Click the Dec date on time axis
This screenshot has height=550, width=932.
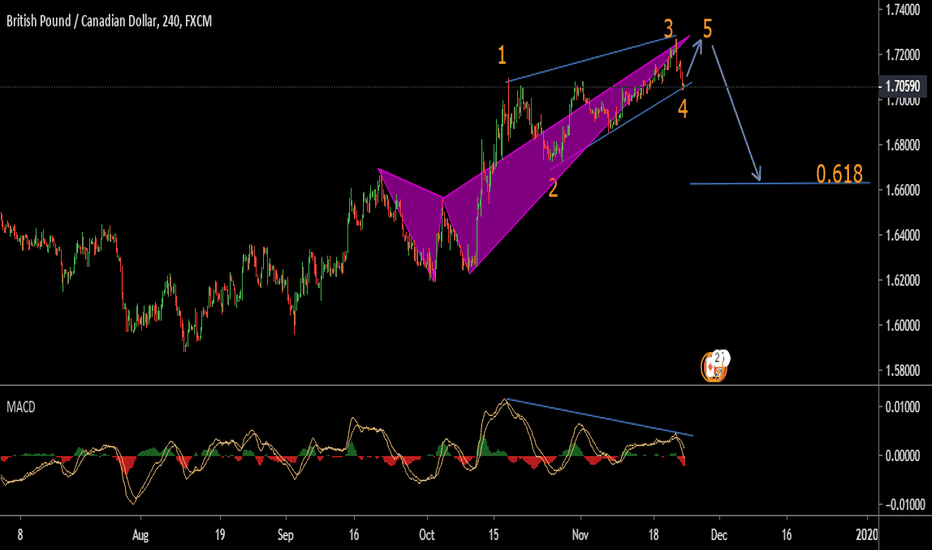point(720,535)
